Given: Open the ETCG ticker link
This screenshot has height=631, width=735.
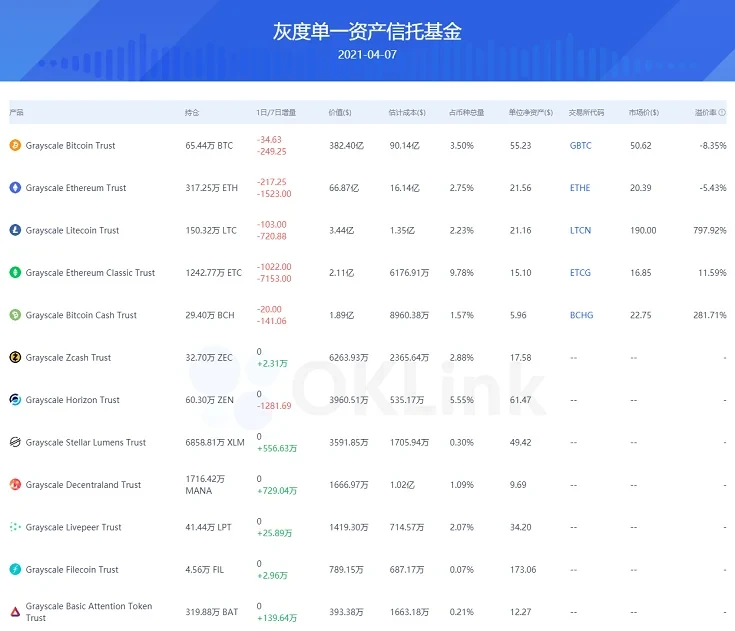Looking at the screenshot, I should click(x=580, y=272).
